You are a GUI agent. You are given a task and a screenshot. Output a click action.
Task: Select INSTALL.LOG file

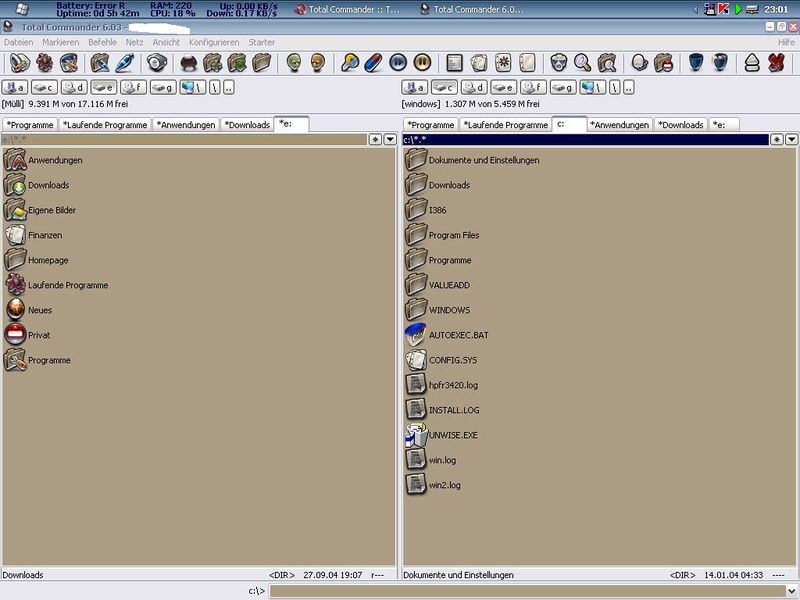[x=442, y=410]
